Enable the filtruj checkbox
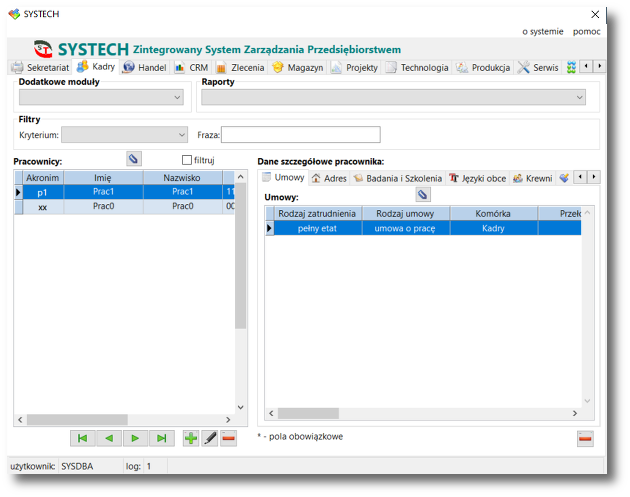630x497 pixels. coord(187,160)
